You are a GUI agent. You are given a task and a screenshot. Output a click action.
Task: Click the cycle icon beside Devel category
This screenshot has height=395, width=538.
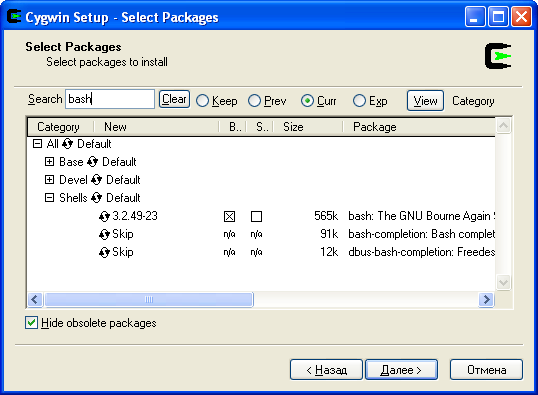[96, 180]
